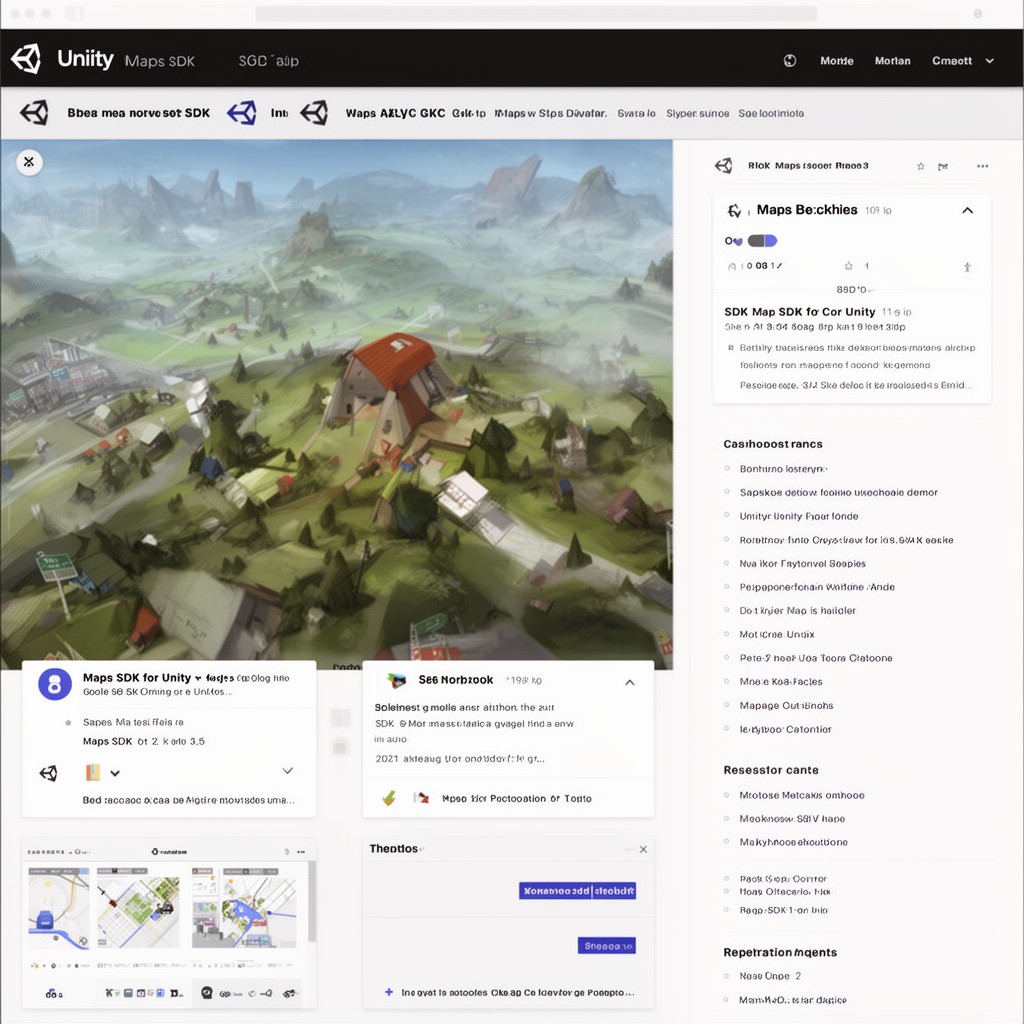Click the red flag icon beside 'Mpeo 'ider Poctooation'
This screenshot has width=1024, height=1024.
(x=422, y=797)
